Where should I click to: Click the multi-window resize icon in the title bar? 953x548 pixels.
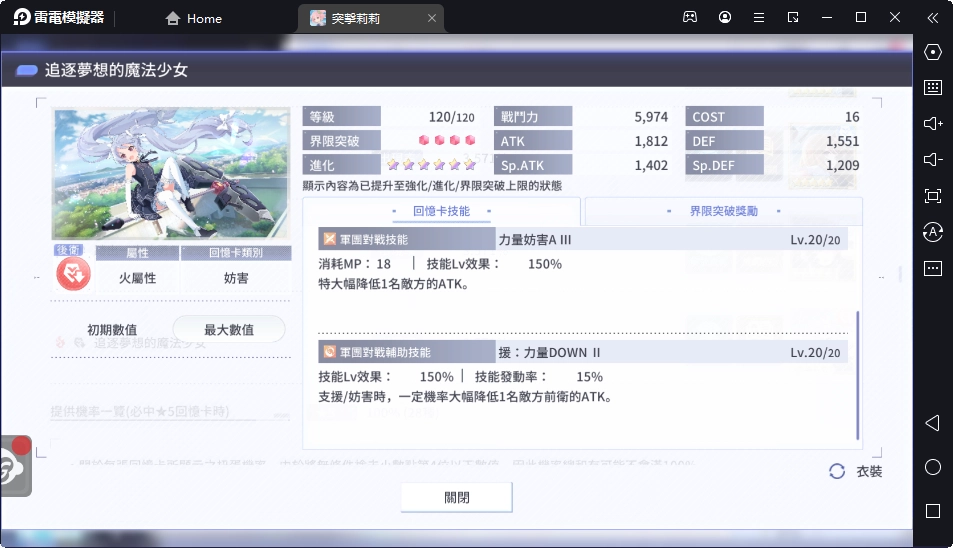793,17
